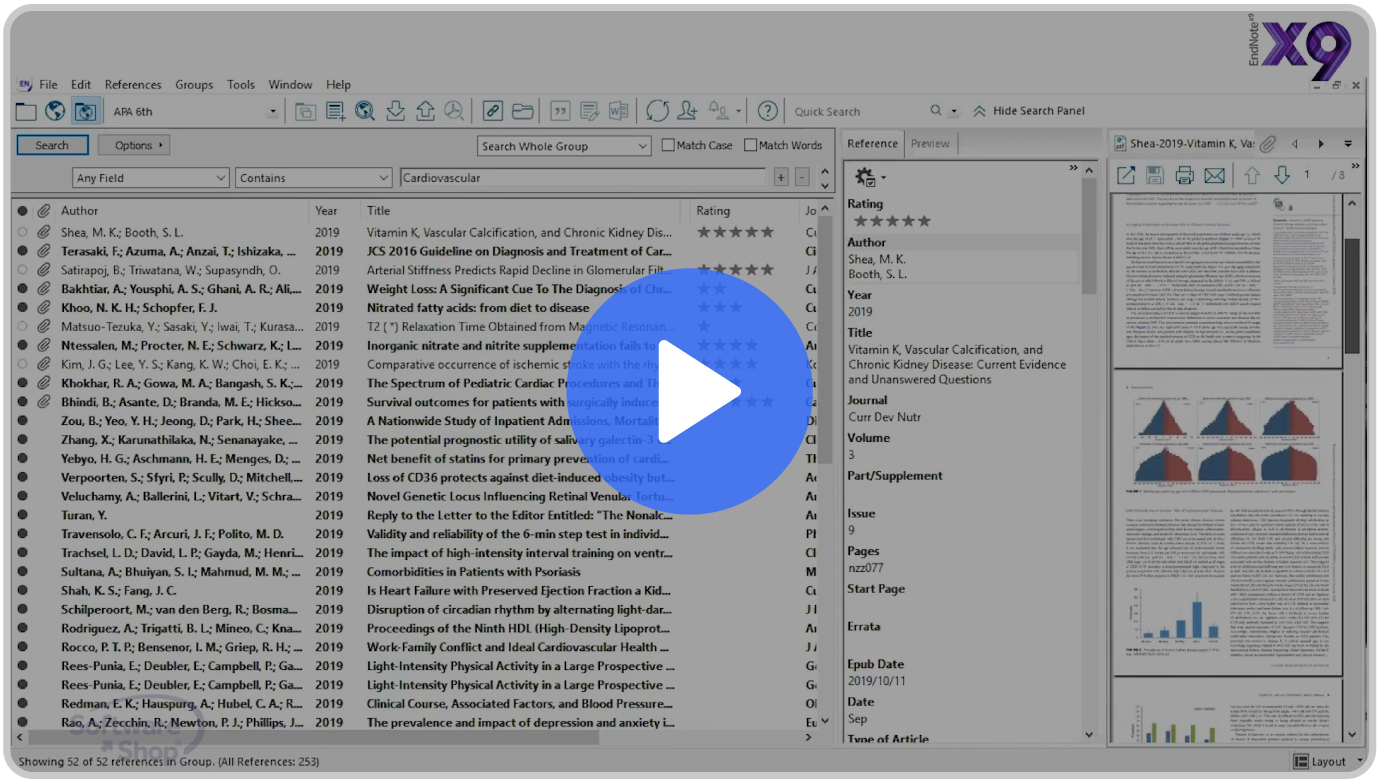Click the Search button
This screenshot has width=1378, height=782.
coord(52,145)
